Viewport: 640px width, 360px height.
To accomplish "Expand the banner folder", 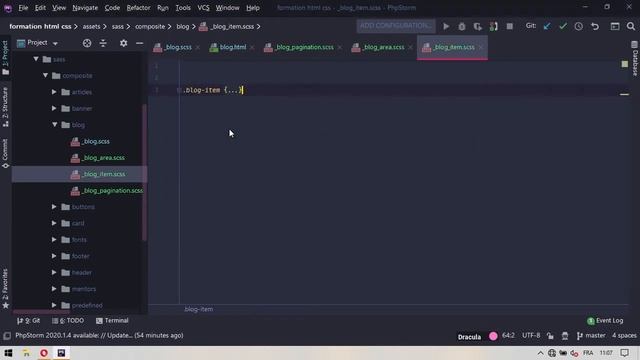I will pyautogui.click(x=54, y=108).
